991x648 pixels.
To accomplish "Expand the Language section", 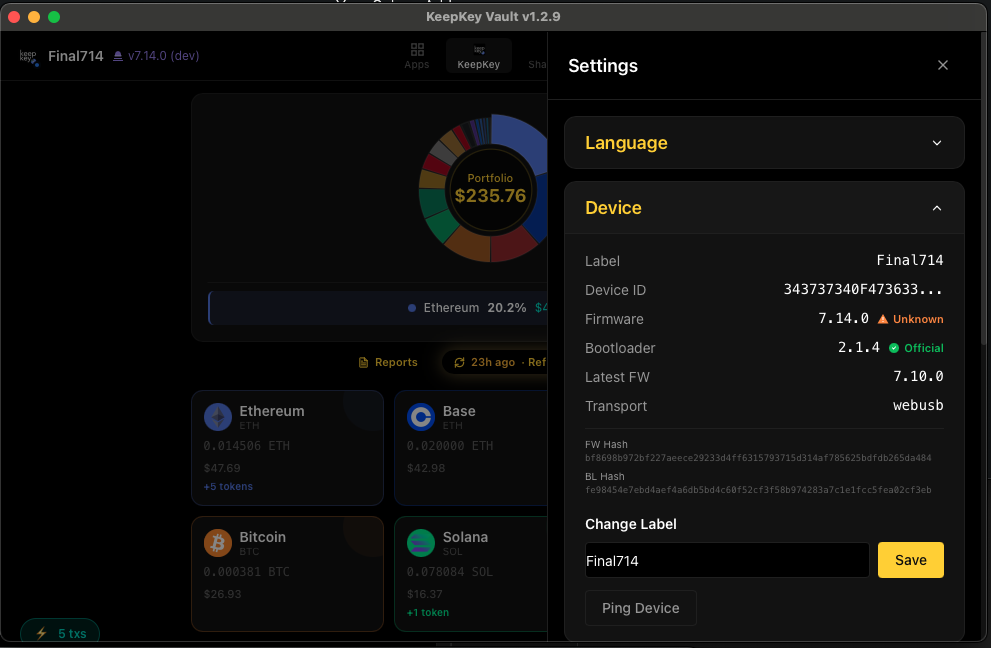I will [764, 143].
